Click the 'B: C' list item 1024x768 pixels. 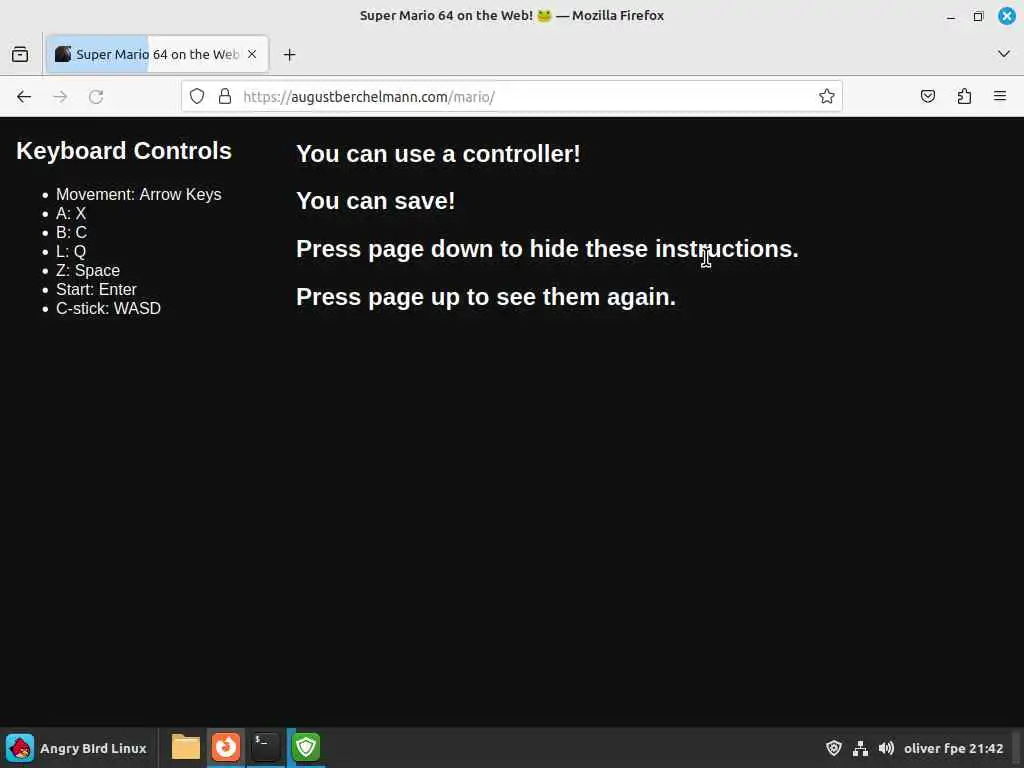coord(71,232)
